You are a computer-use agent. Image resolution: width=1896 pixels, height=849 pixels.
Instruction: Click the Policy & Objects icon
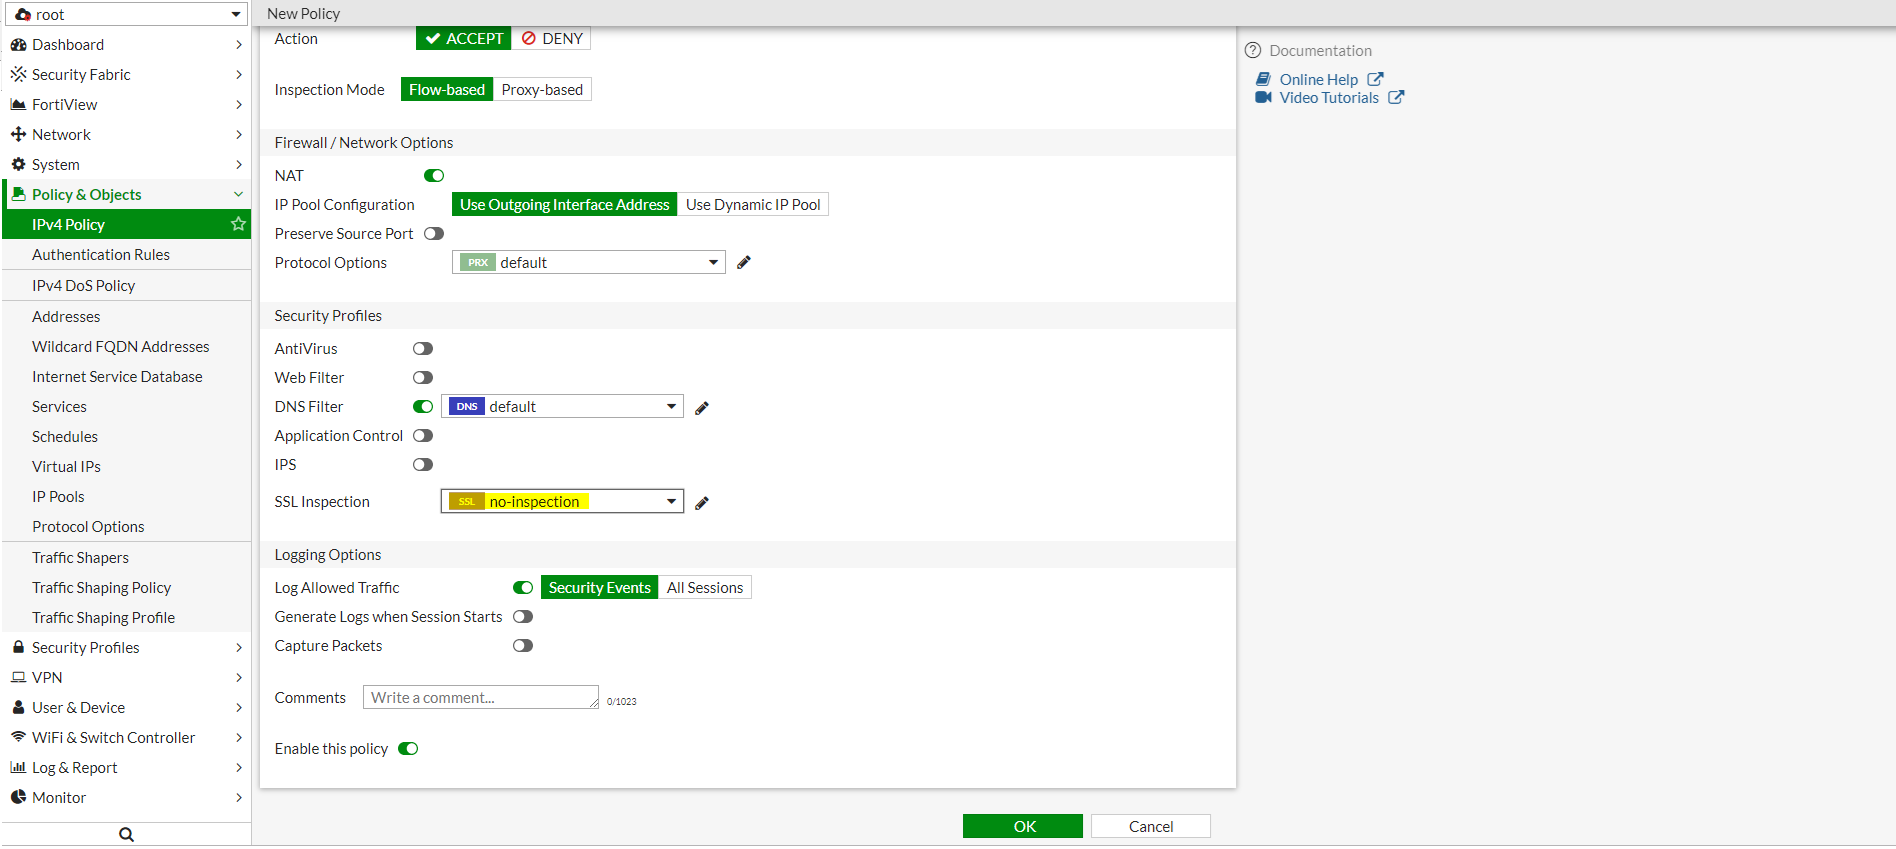pyautogui.click(x=18, y=195)
